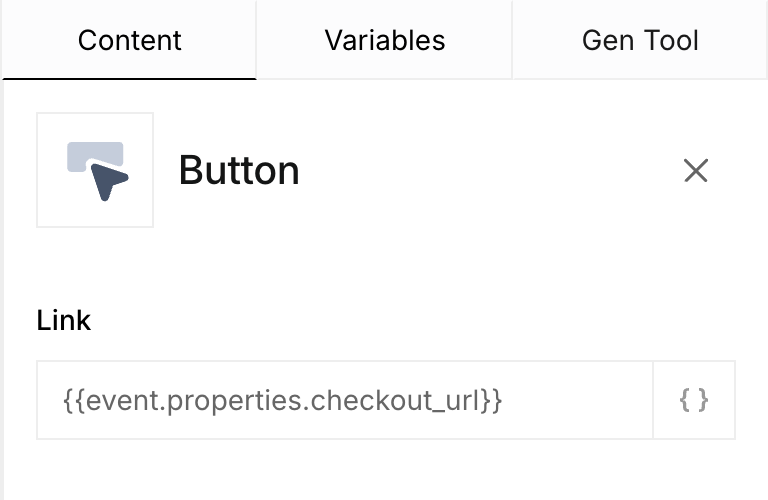Insert a variable with the {} button

point(694,400)
